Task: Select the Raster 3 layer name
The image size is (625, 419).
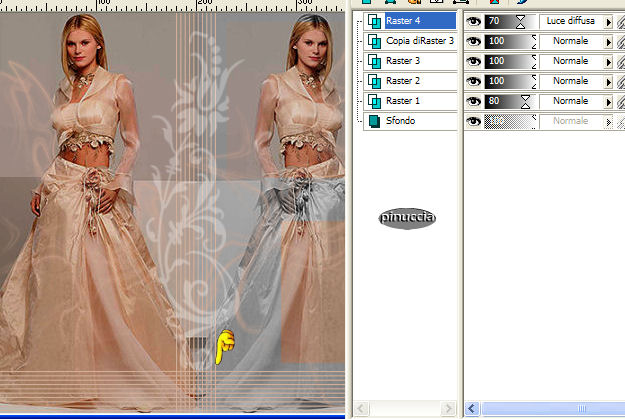Action: 403,61
